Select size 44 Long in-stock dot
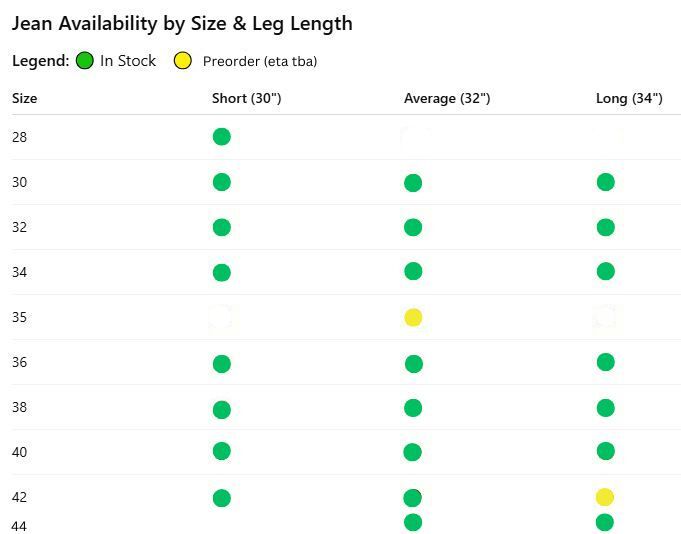This screenshot has width=681, height=534. [604, 522]
